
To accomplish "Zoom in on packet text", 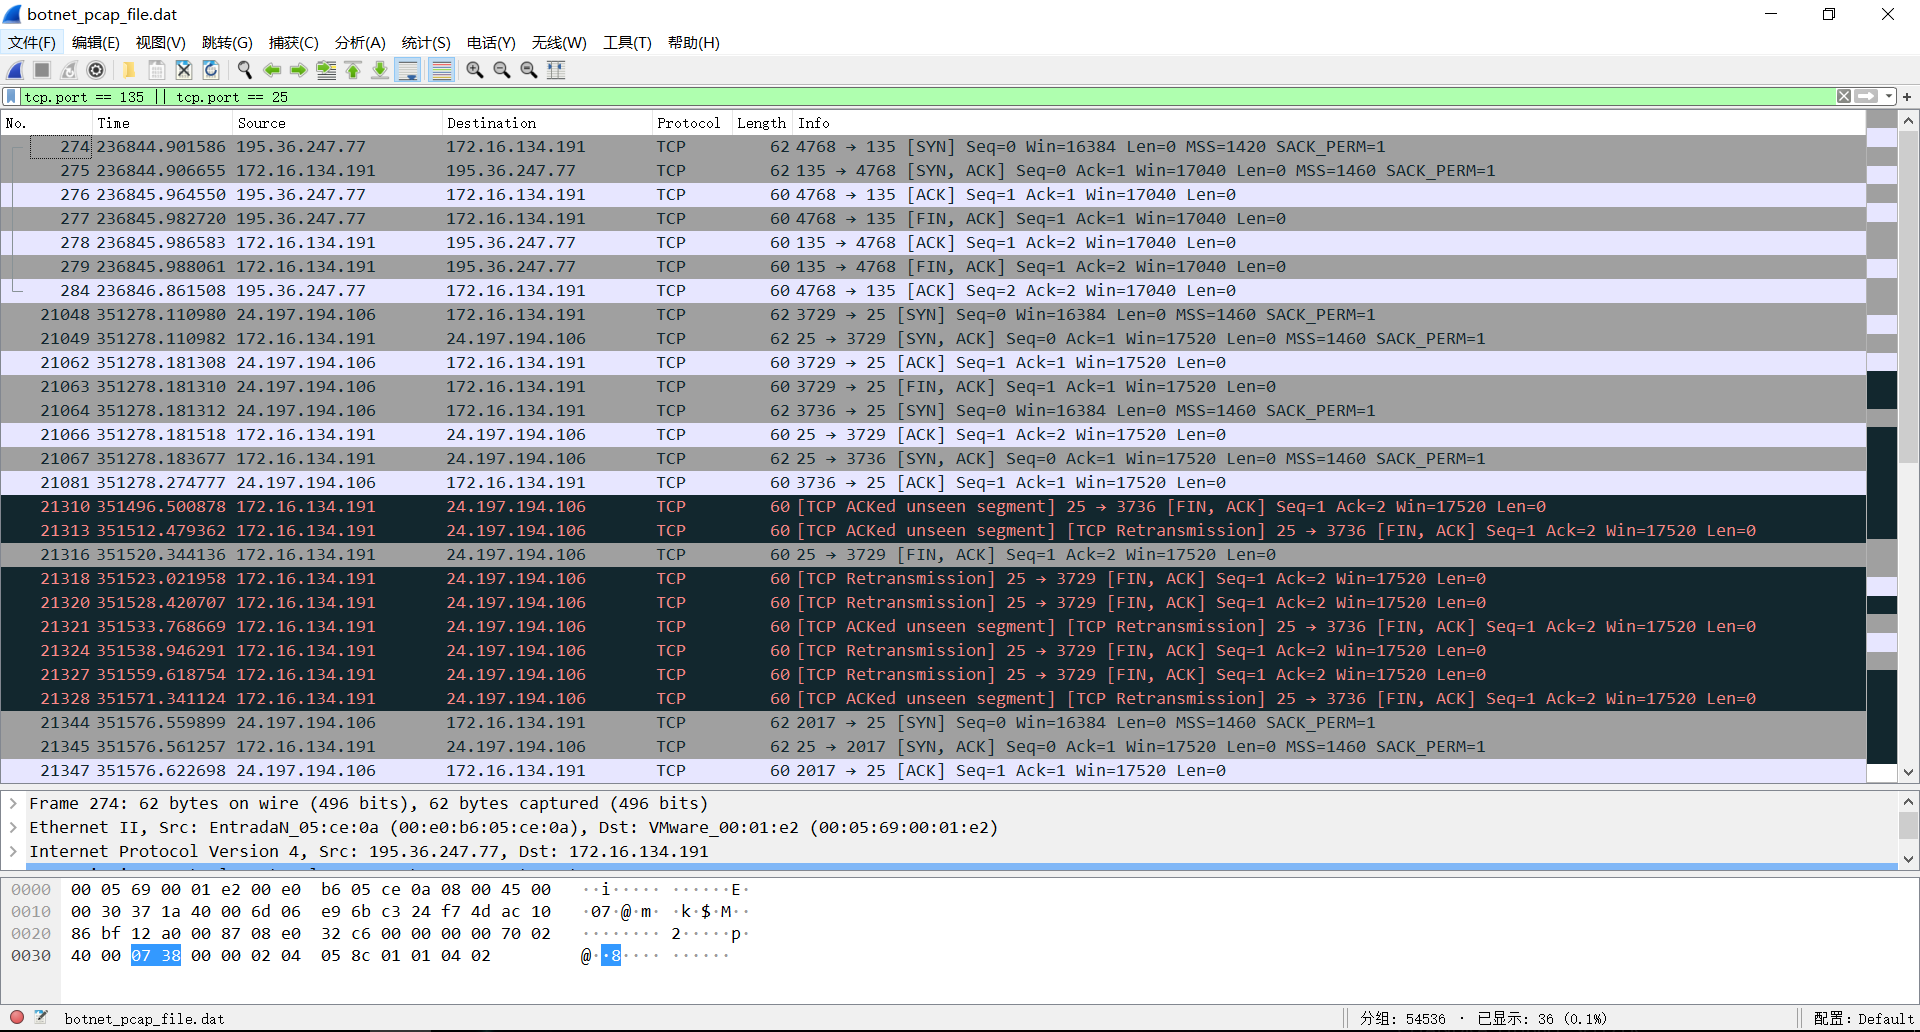I will (475, 70).
